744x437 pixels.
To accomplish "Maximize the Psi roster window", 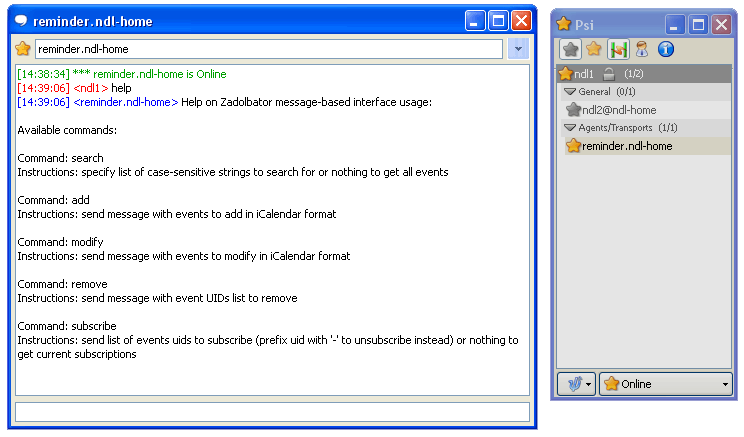I will tap(698, 24).
